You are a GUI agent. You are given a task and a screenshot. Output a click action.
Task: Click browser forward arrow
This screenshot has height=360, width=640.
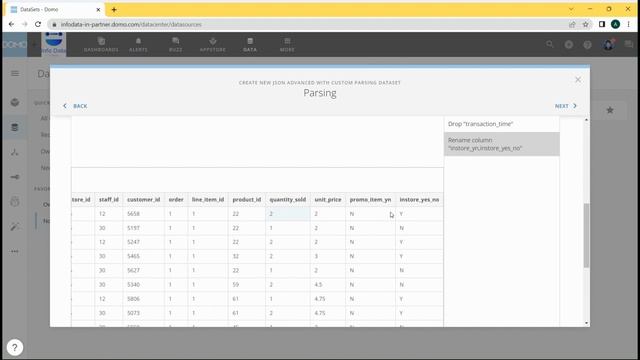click(24, 24)
